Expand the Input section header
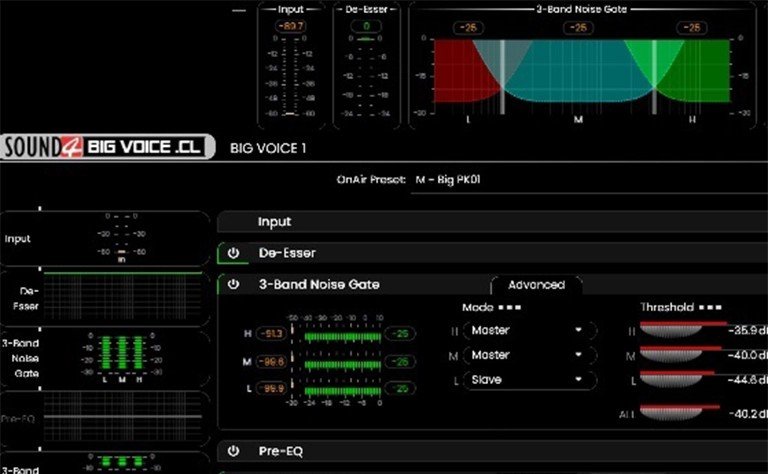Image resolution: width=768 pixels, height=474 pixels. [x=492, y=222]
